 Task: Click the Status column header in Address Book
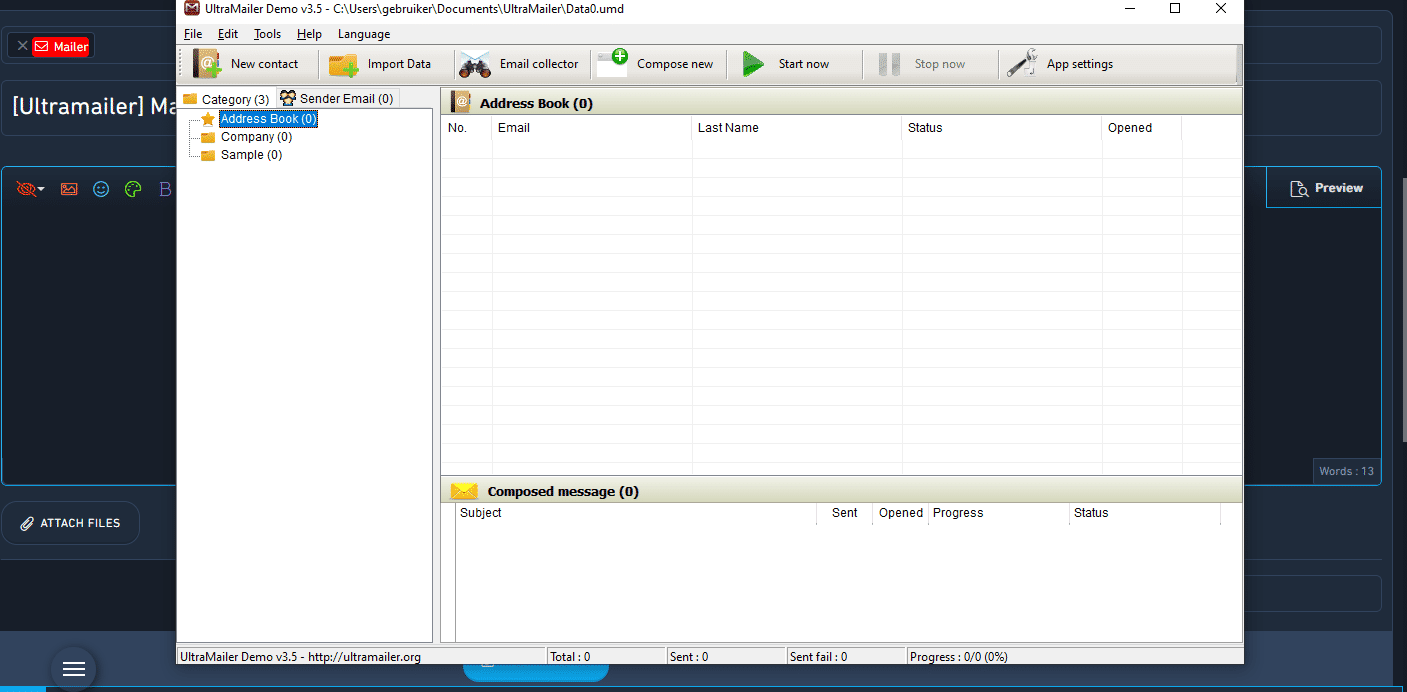click(x=1002, y=128)
